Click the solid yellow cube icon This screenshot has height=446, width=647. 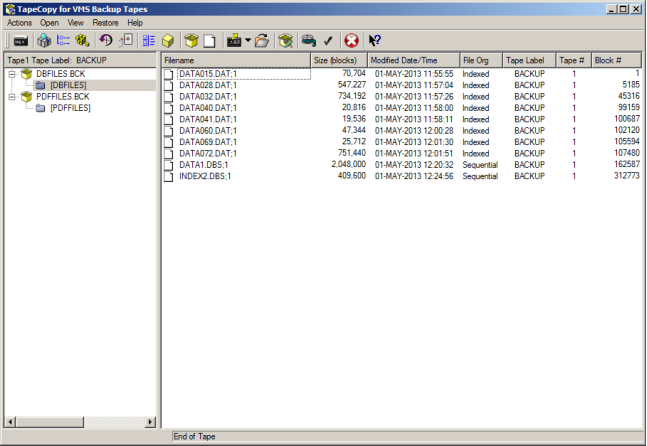click(168, 41)
